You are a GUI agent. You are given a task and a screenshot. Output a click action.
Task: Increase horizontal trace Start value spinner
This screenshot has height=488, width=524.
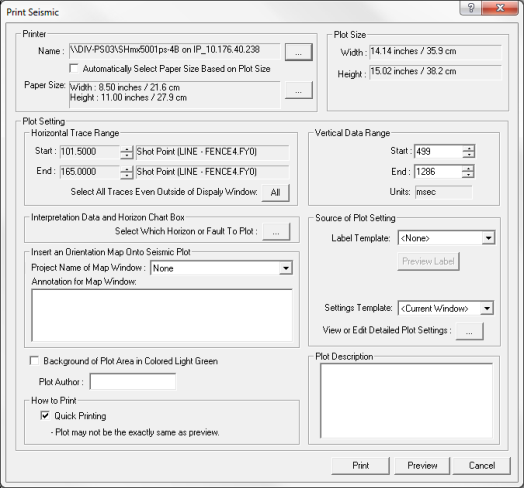(x=127, y=149)
